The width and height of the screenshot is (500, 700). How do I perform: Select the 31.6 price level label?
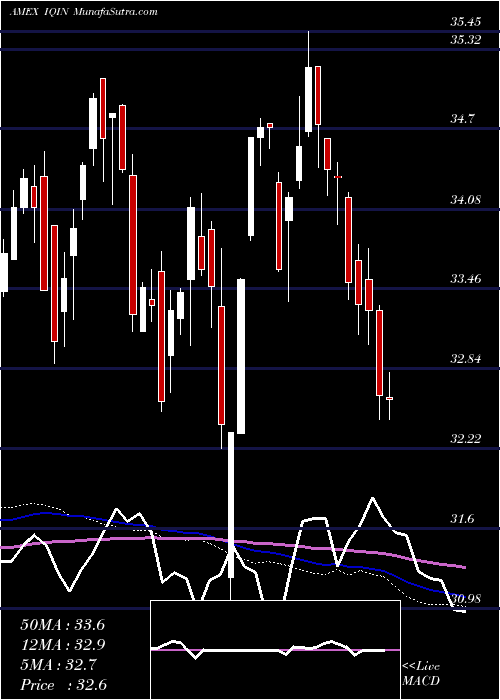(x=462, y=519)
